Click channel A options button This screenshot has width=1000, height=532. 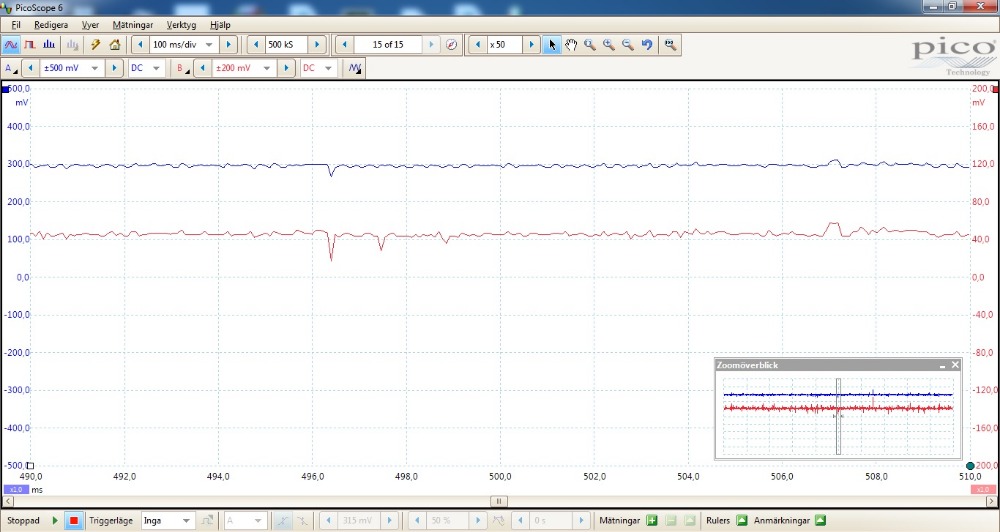pyautogui.click(x=11, y=68)
